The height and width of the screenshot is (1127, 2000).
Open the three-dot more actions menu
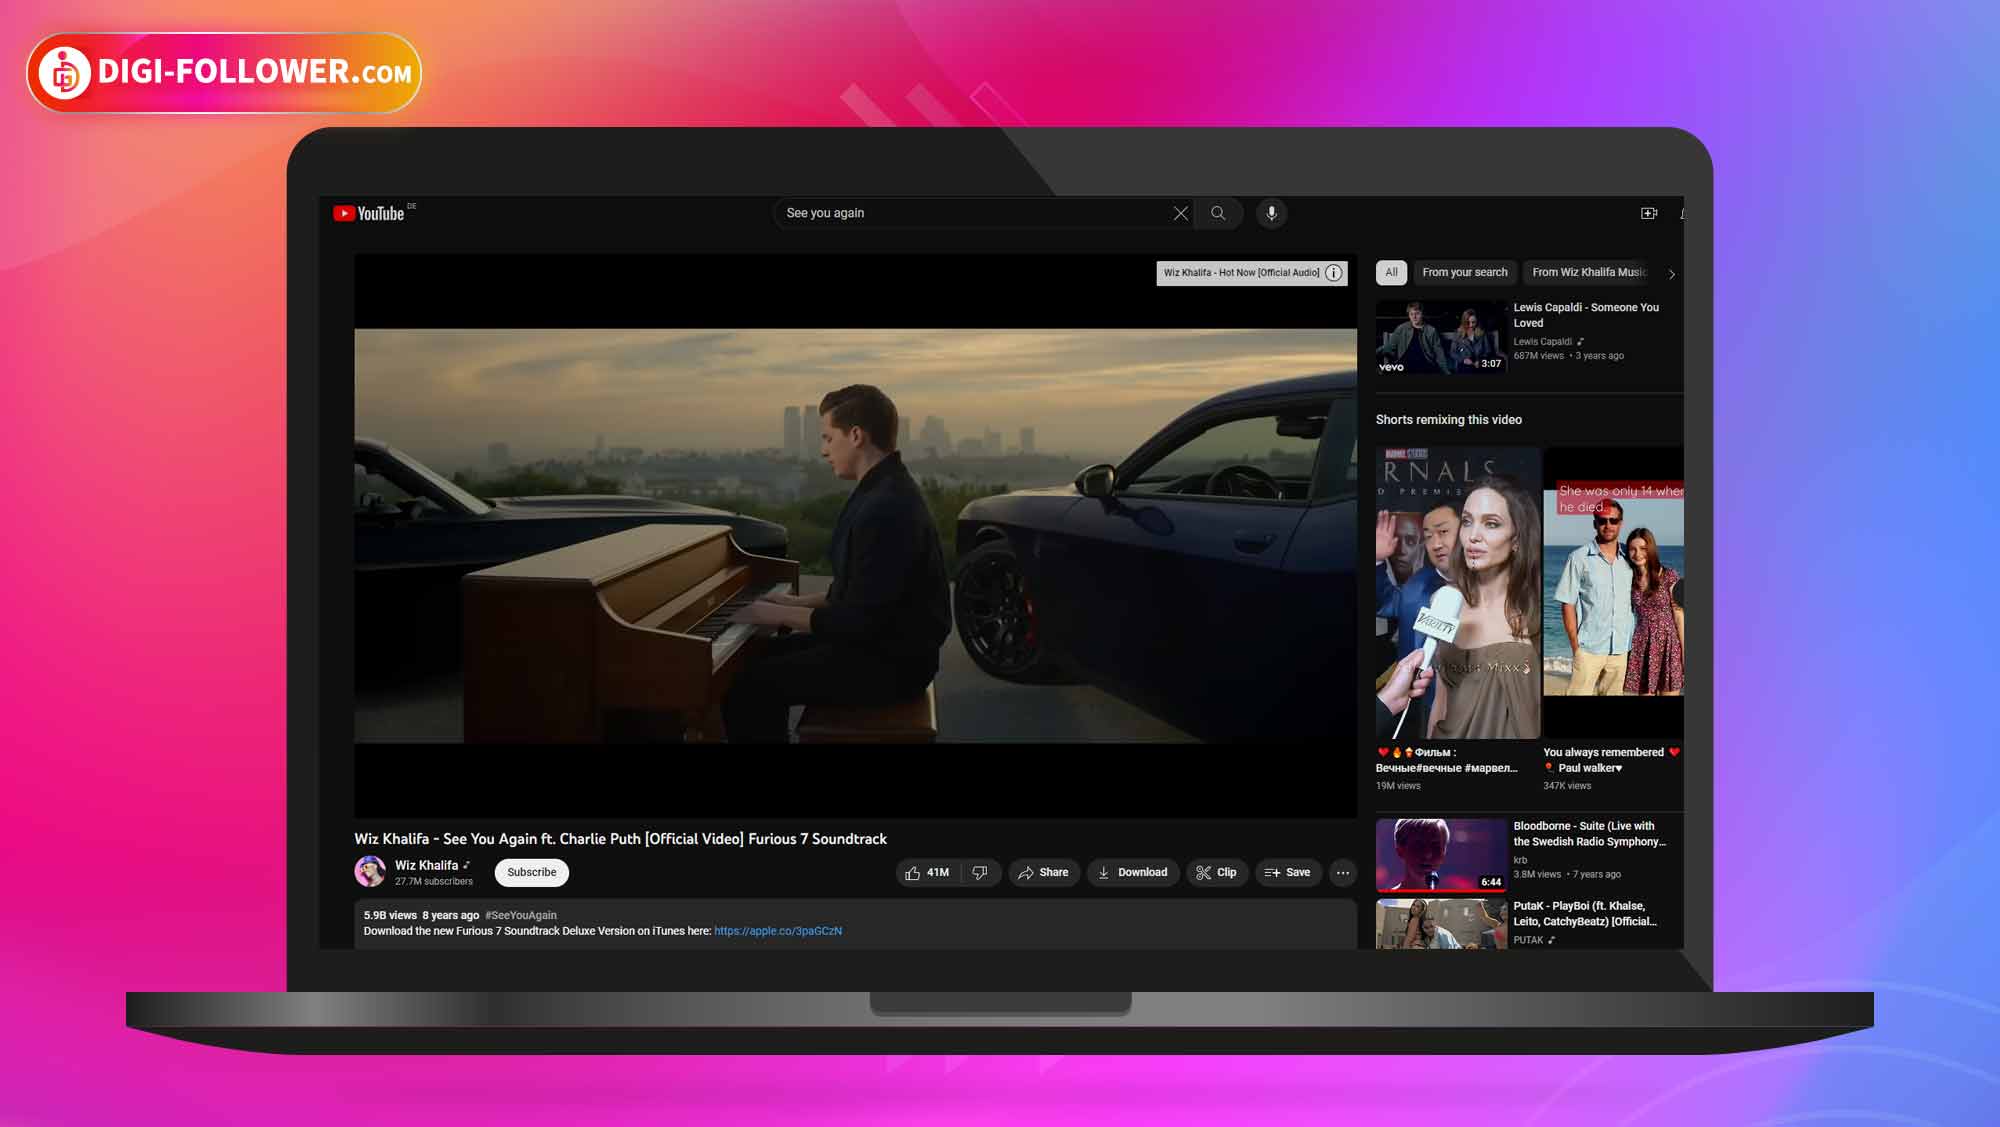[x=1343, y=873]
